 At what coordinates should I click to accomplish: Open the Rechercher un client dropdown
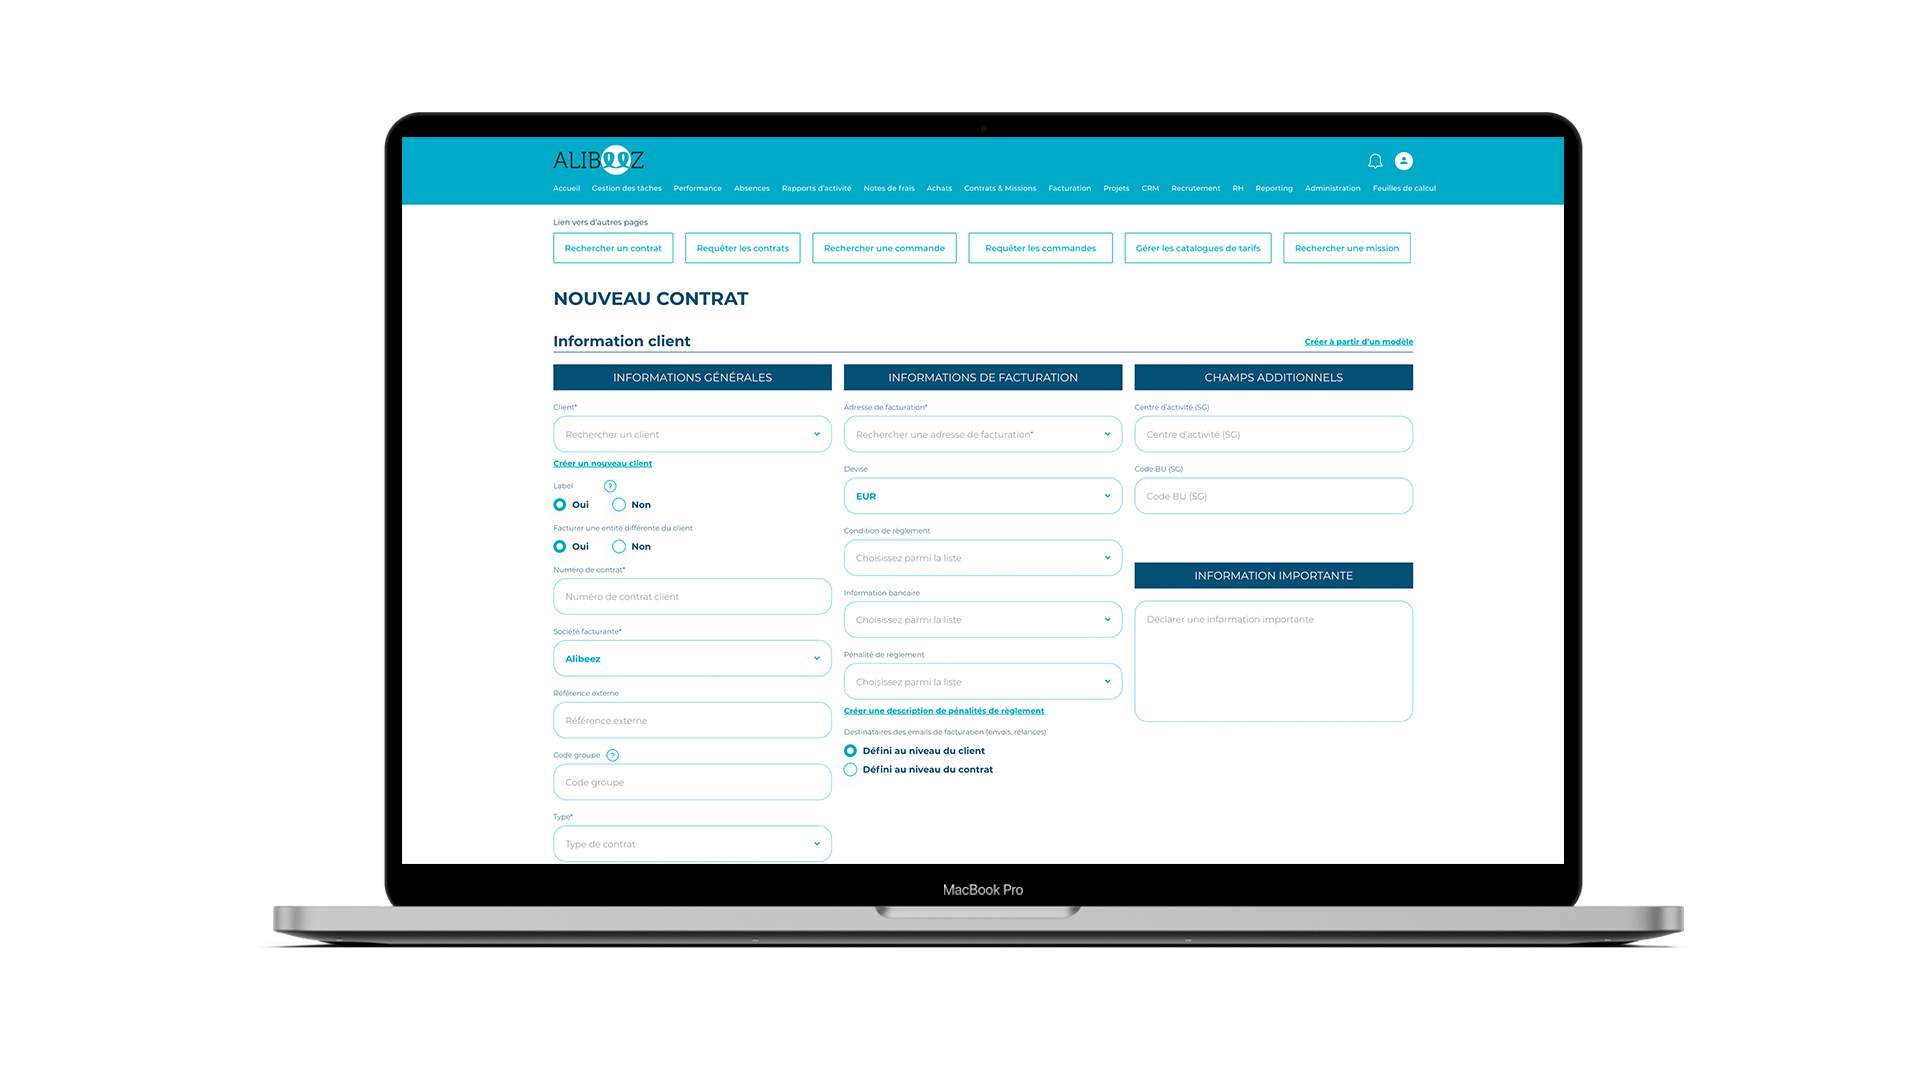pos(692,435)
